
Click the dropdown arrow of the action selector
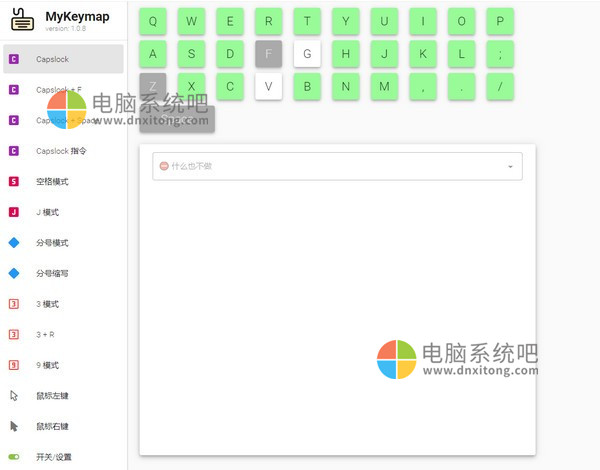(510, 166)
